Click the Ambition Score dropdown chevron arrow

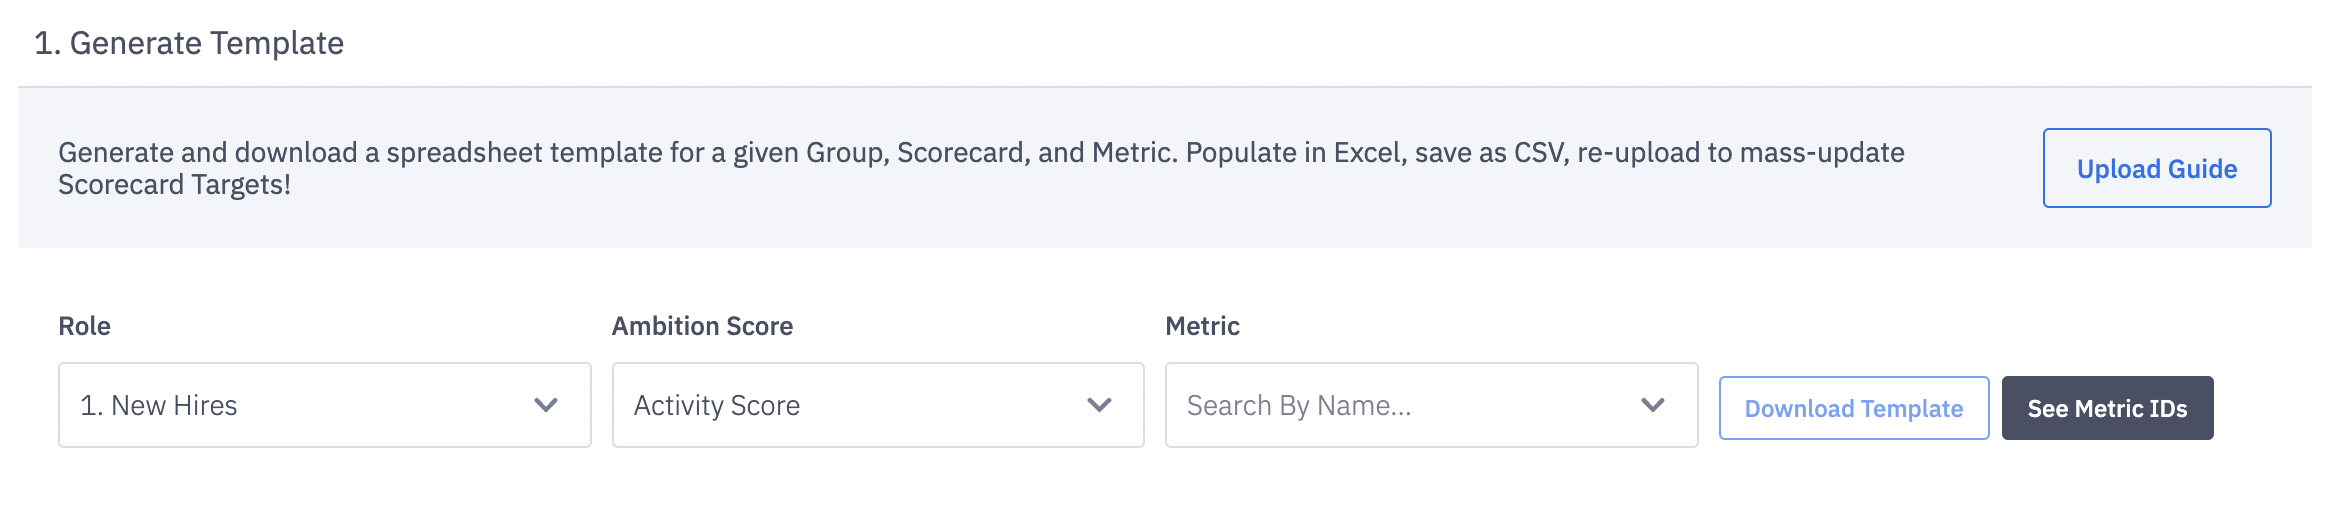[1099, 405]
